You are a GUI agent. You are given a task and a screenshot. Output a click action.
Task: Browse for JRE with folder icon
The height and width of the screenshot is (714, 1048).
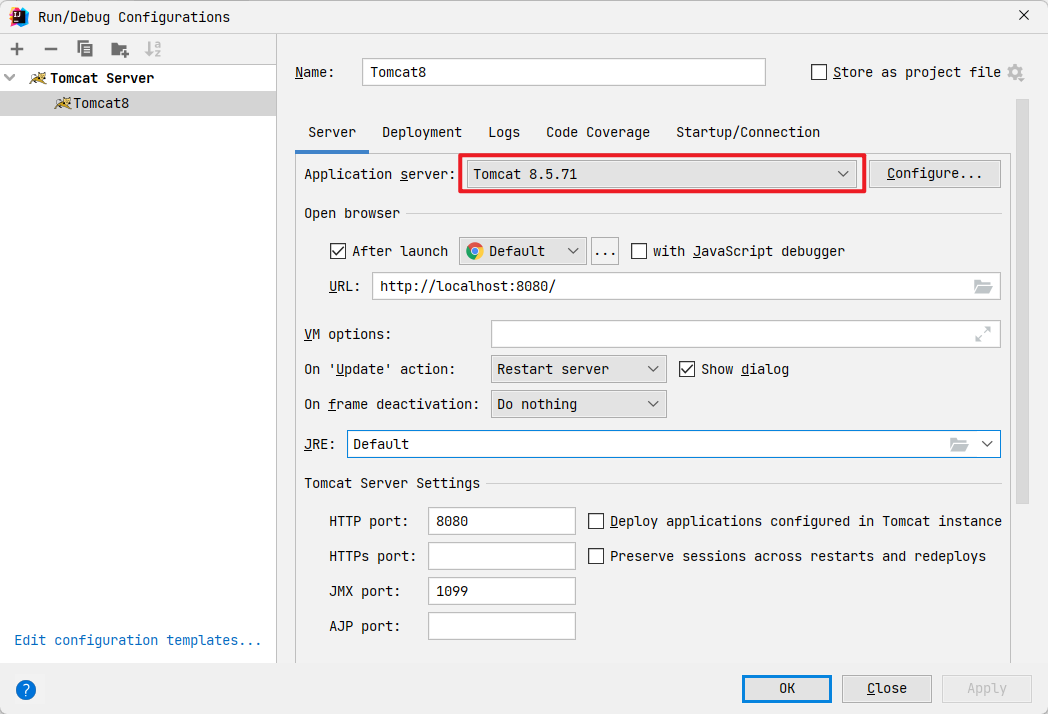[959, 445]
